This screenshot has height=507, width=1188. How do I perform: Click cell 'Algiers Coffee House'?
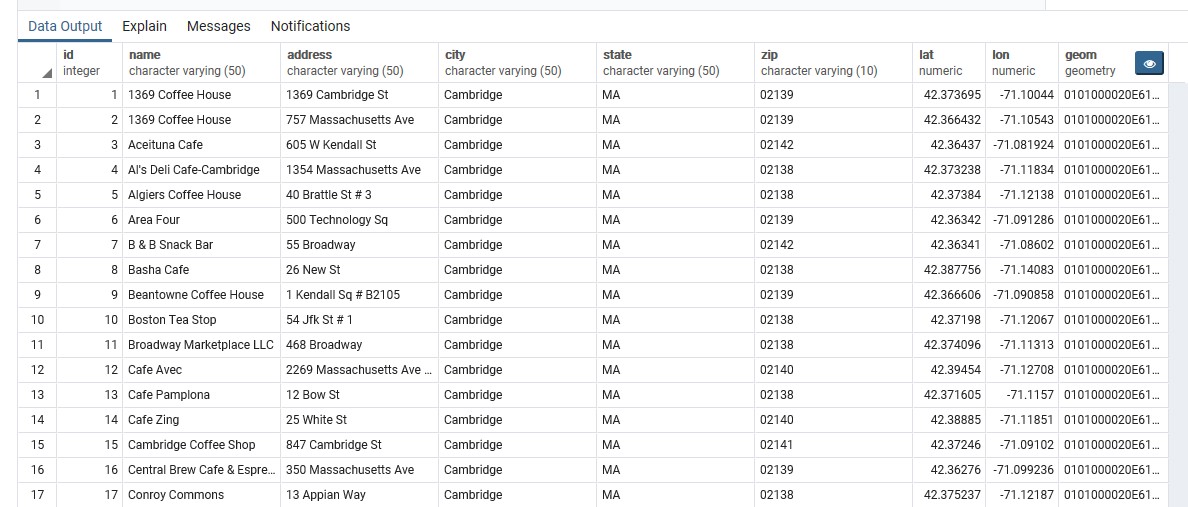pos(201,195)
